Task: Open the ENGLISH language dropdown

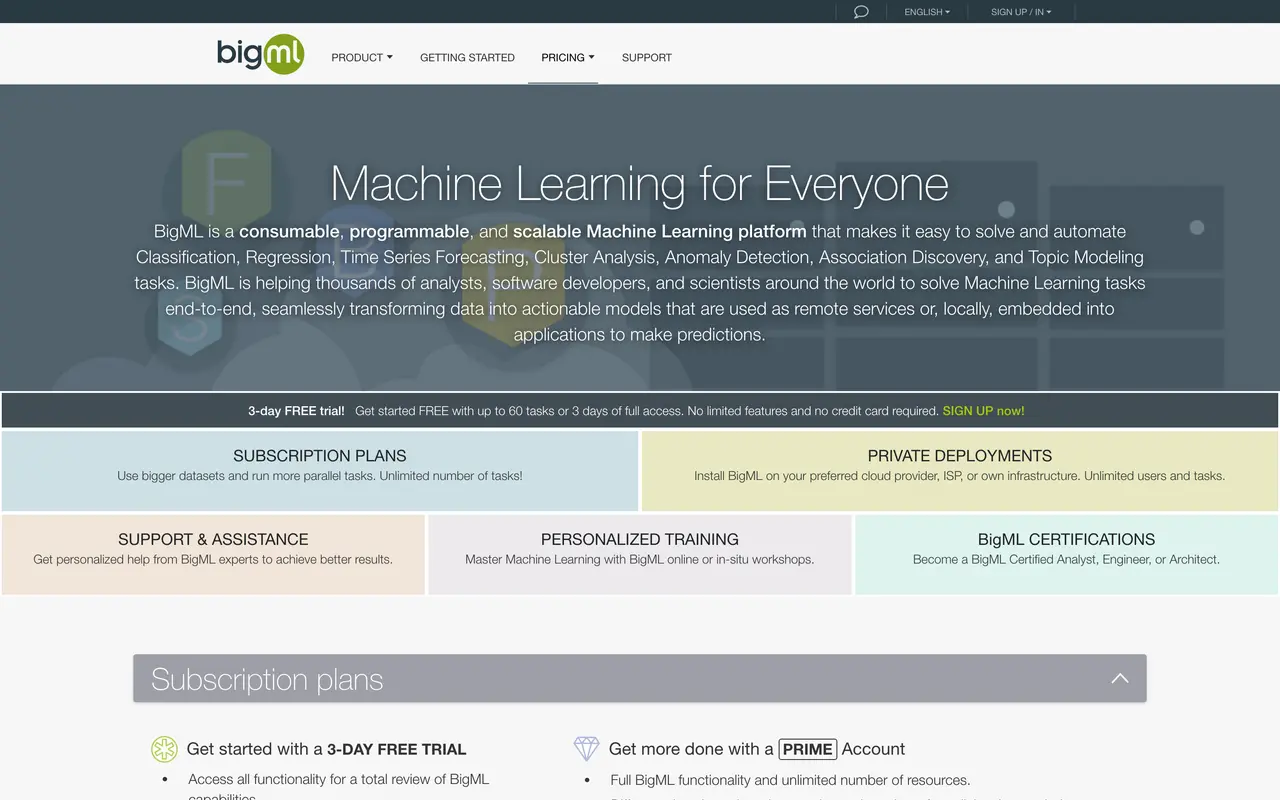Action: (x=927, y=12)
